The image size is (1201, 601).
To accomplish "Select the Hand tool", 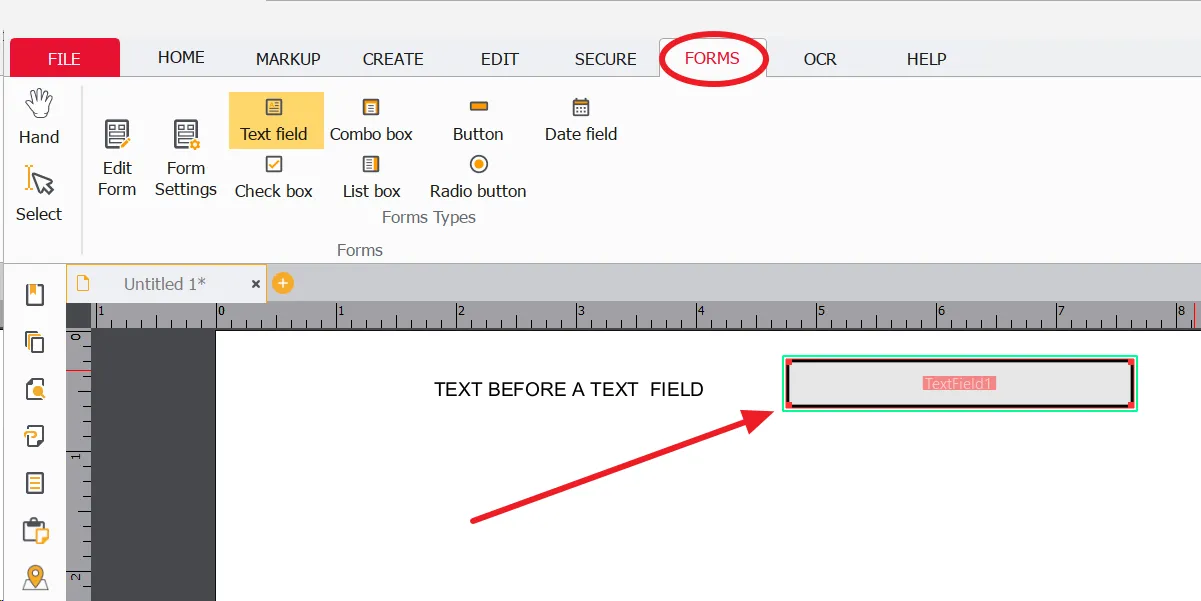I will 39,117.
